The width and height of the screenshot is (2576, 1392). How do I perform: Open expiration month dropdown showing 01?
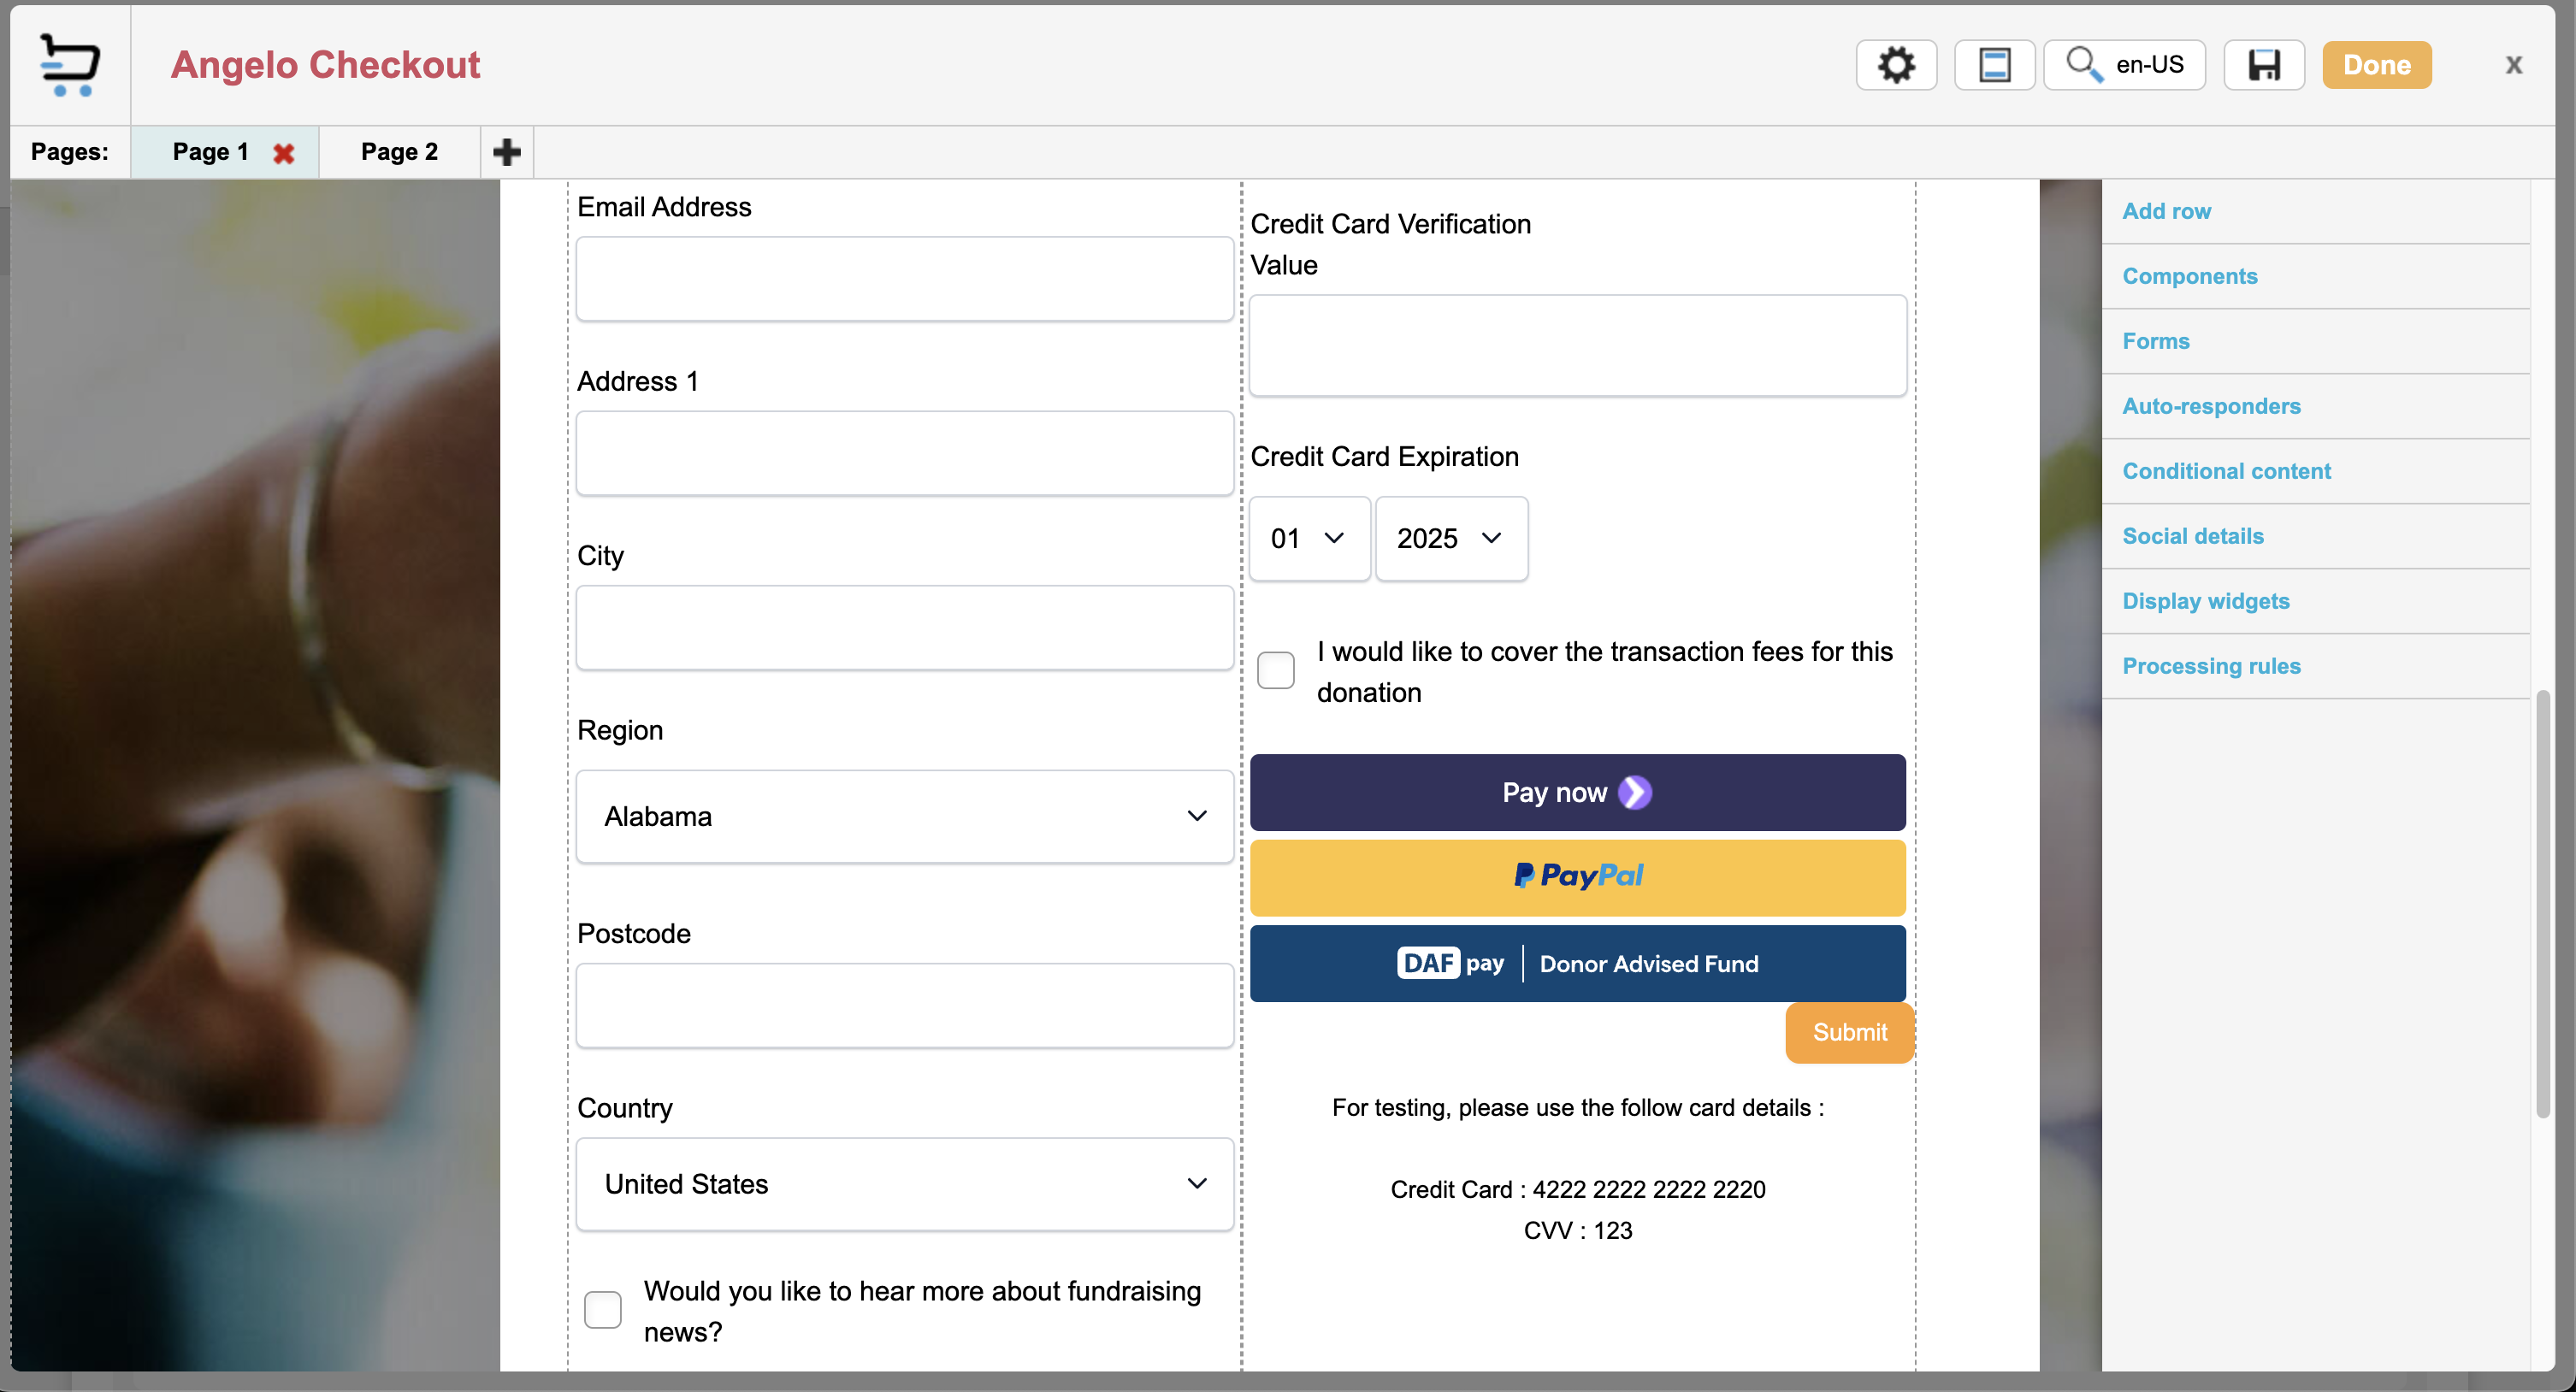[1309, 539]
